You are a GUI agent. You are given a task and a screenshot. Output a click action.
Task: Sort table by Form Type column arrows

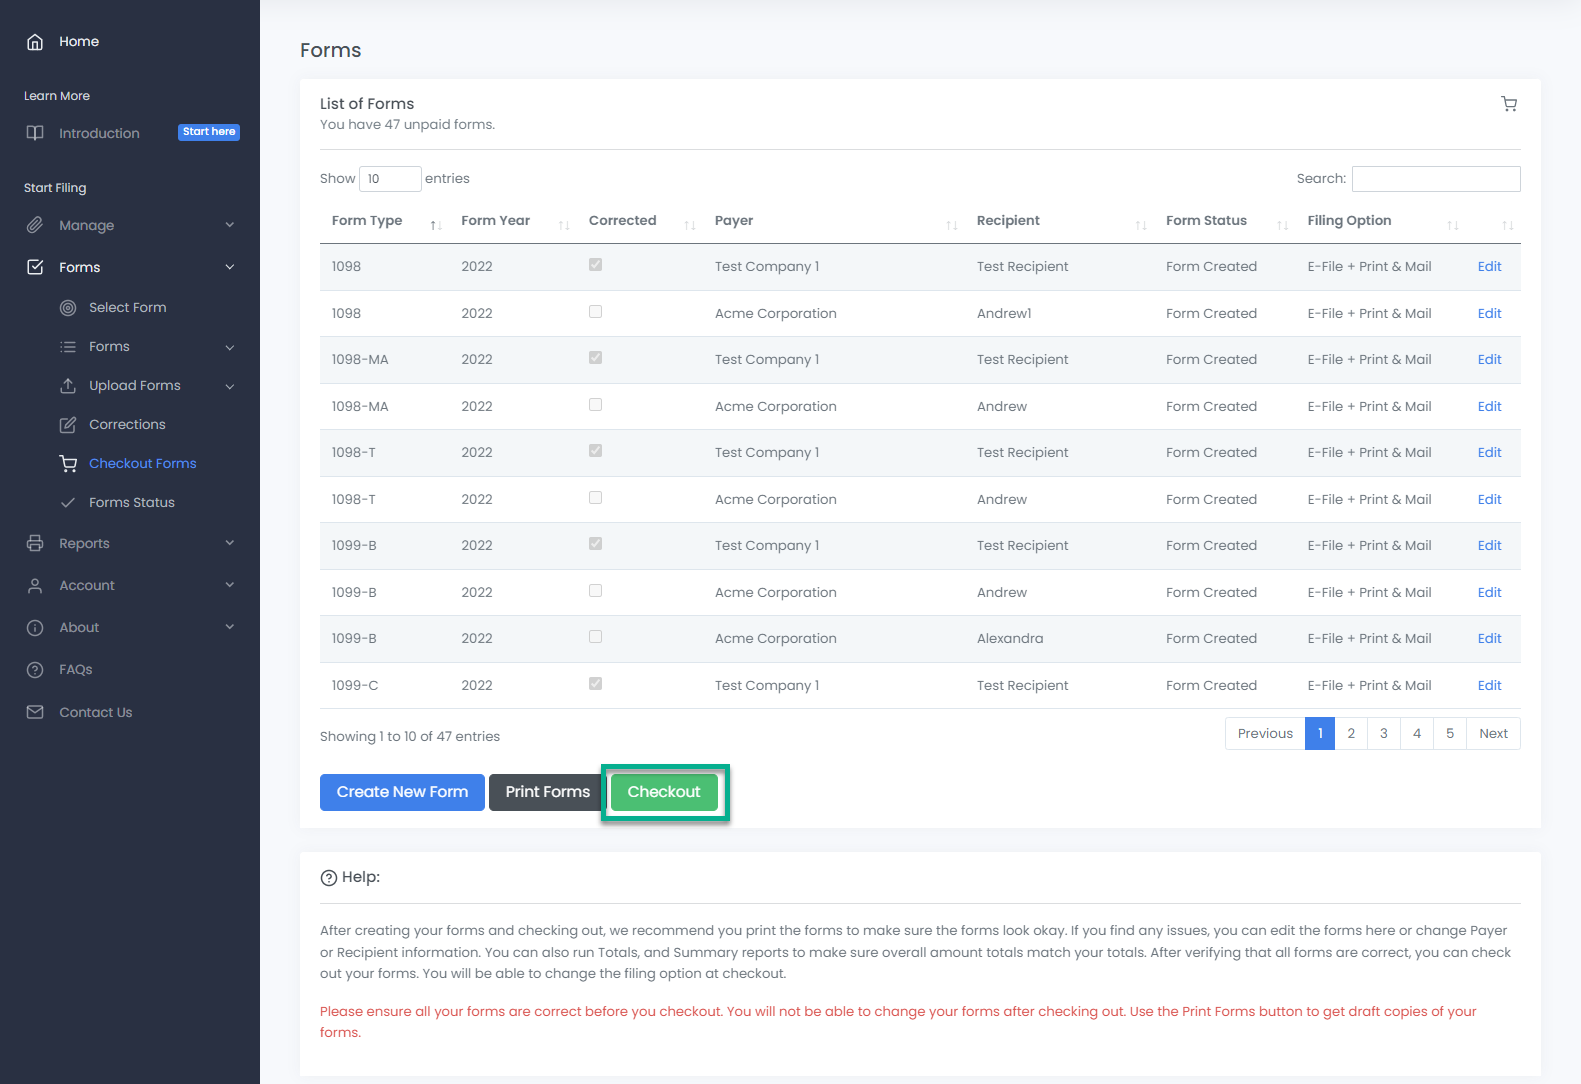click(x=436, y=225)
